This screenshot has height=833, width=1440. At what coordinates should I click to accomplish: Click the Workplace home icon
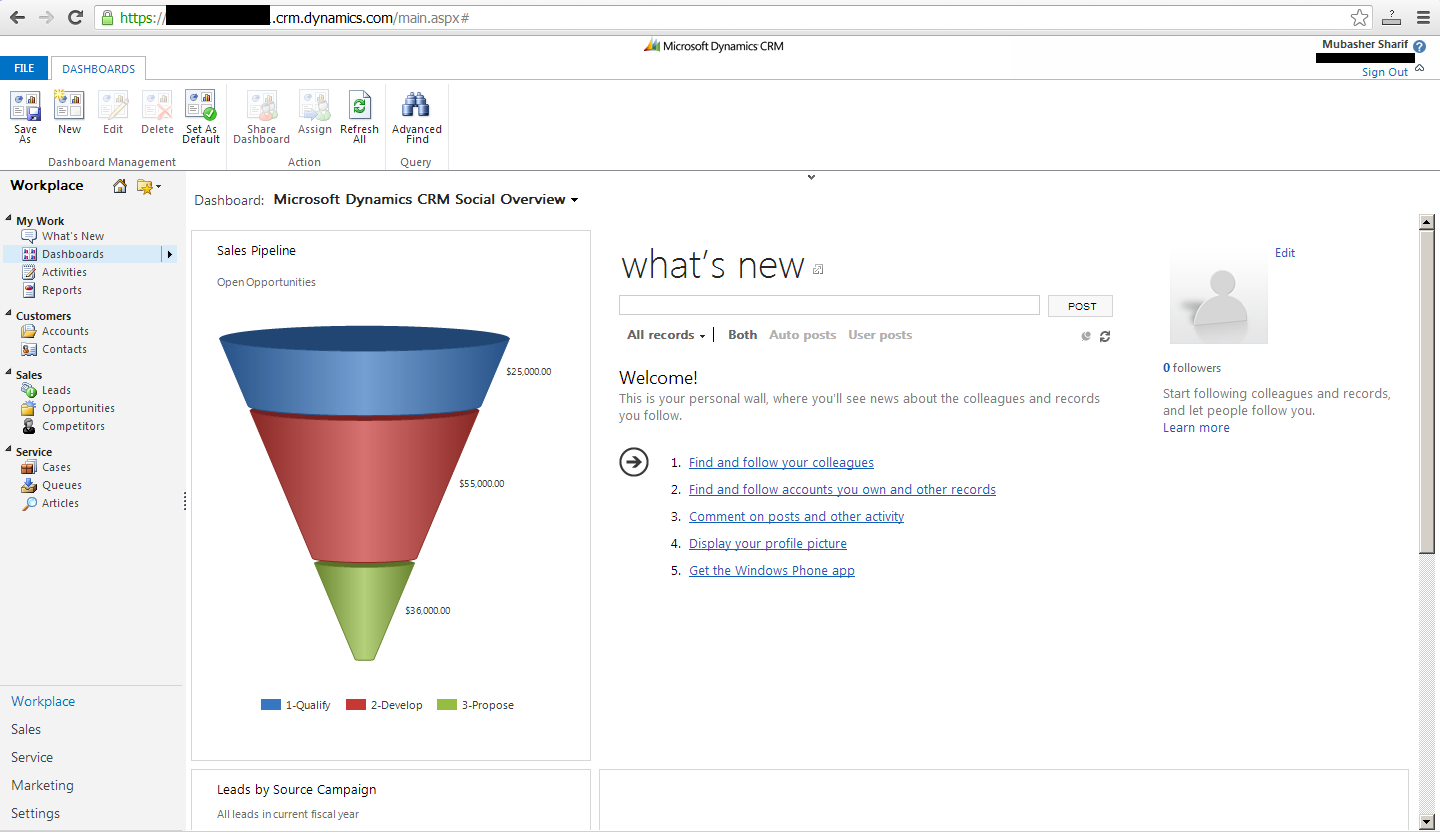tap(120, 186)
